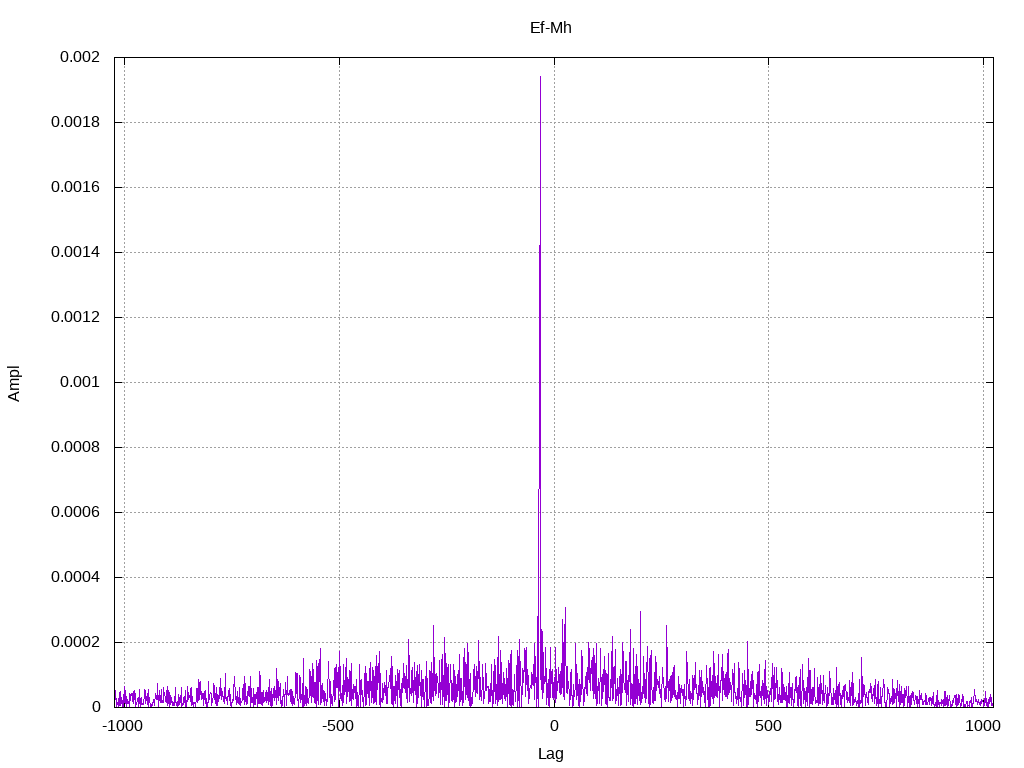Click the y-axis value 0.0018
This screenshot has height=768, width=1024.
(x=76, y=122)
